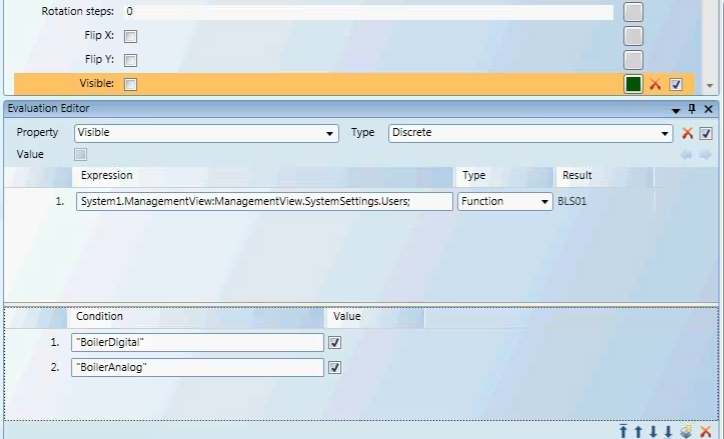Click the move-to-bottom arrow icon

click(x=668, y=431)
